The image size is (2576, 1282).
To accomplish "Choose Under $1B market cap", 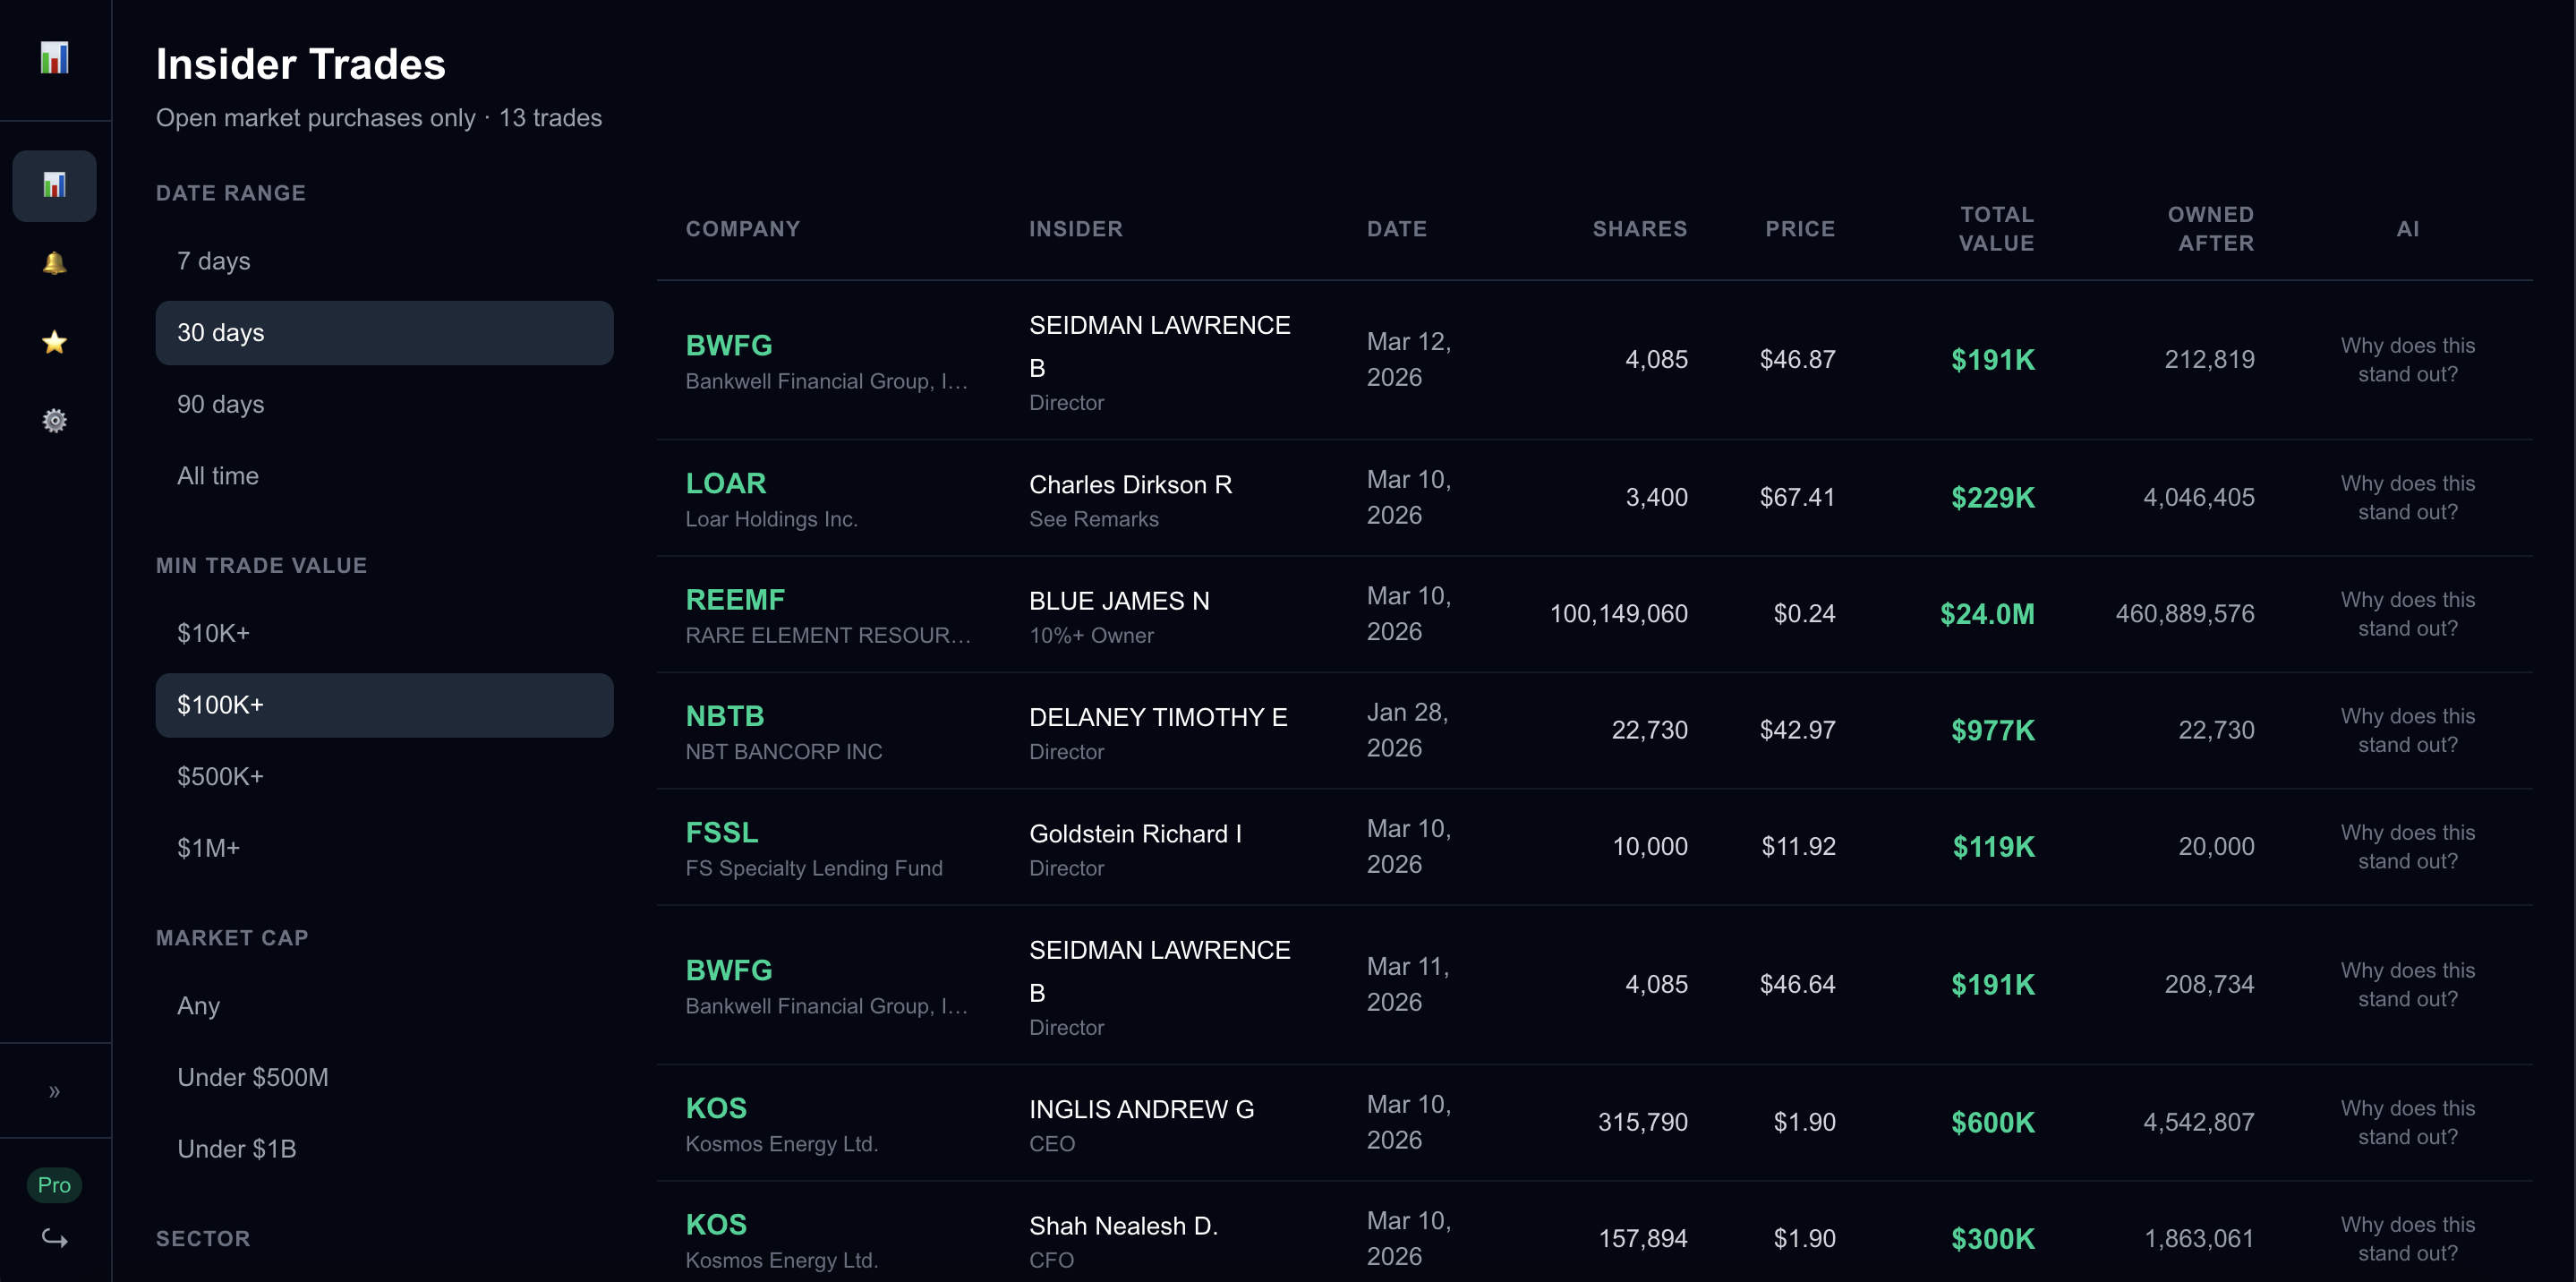I will [x=384, y=1149].
